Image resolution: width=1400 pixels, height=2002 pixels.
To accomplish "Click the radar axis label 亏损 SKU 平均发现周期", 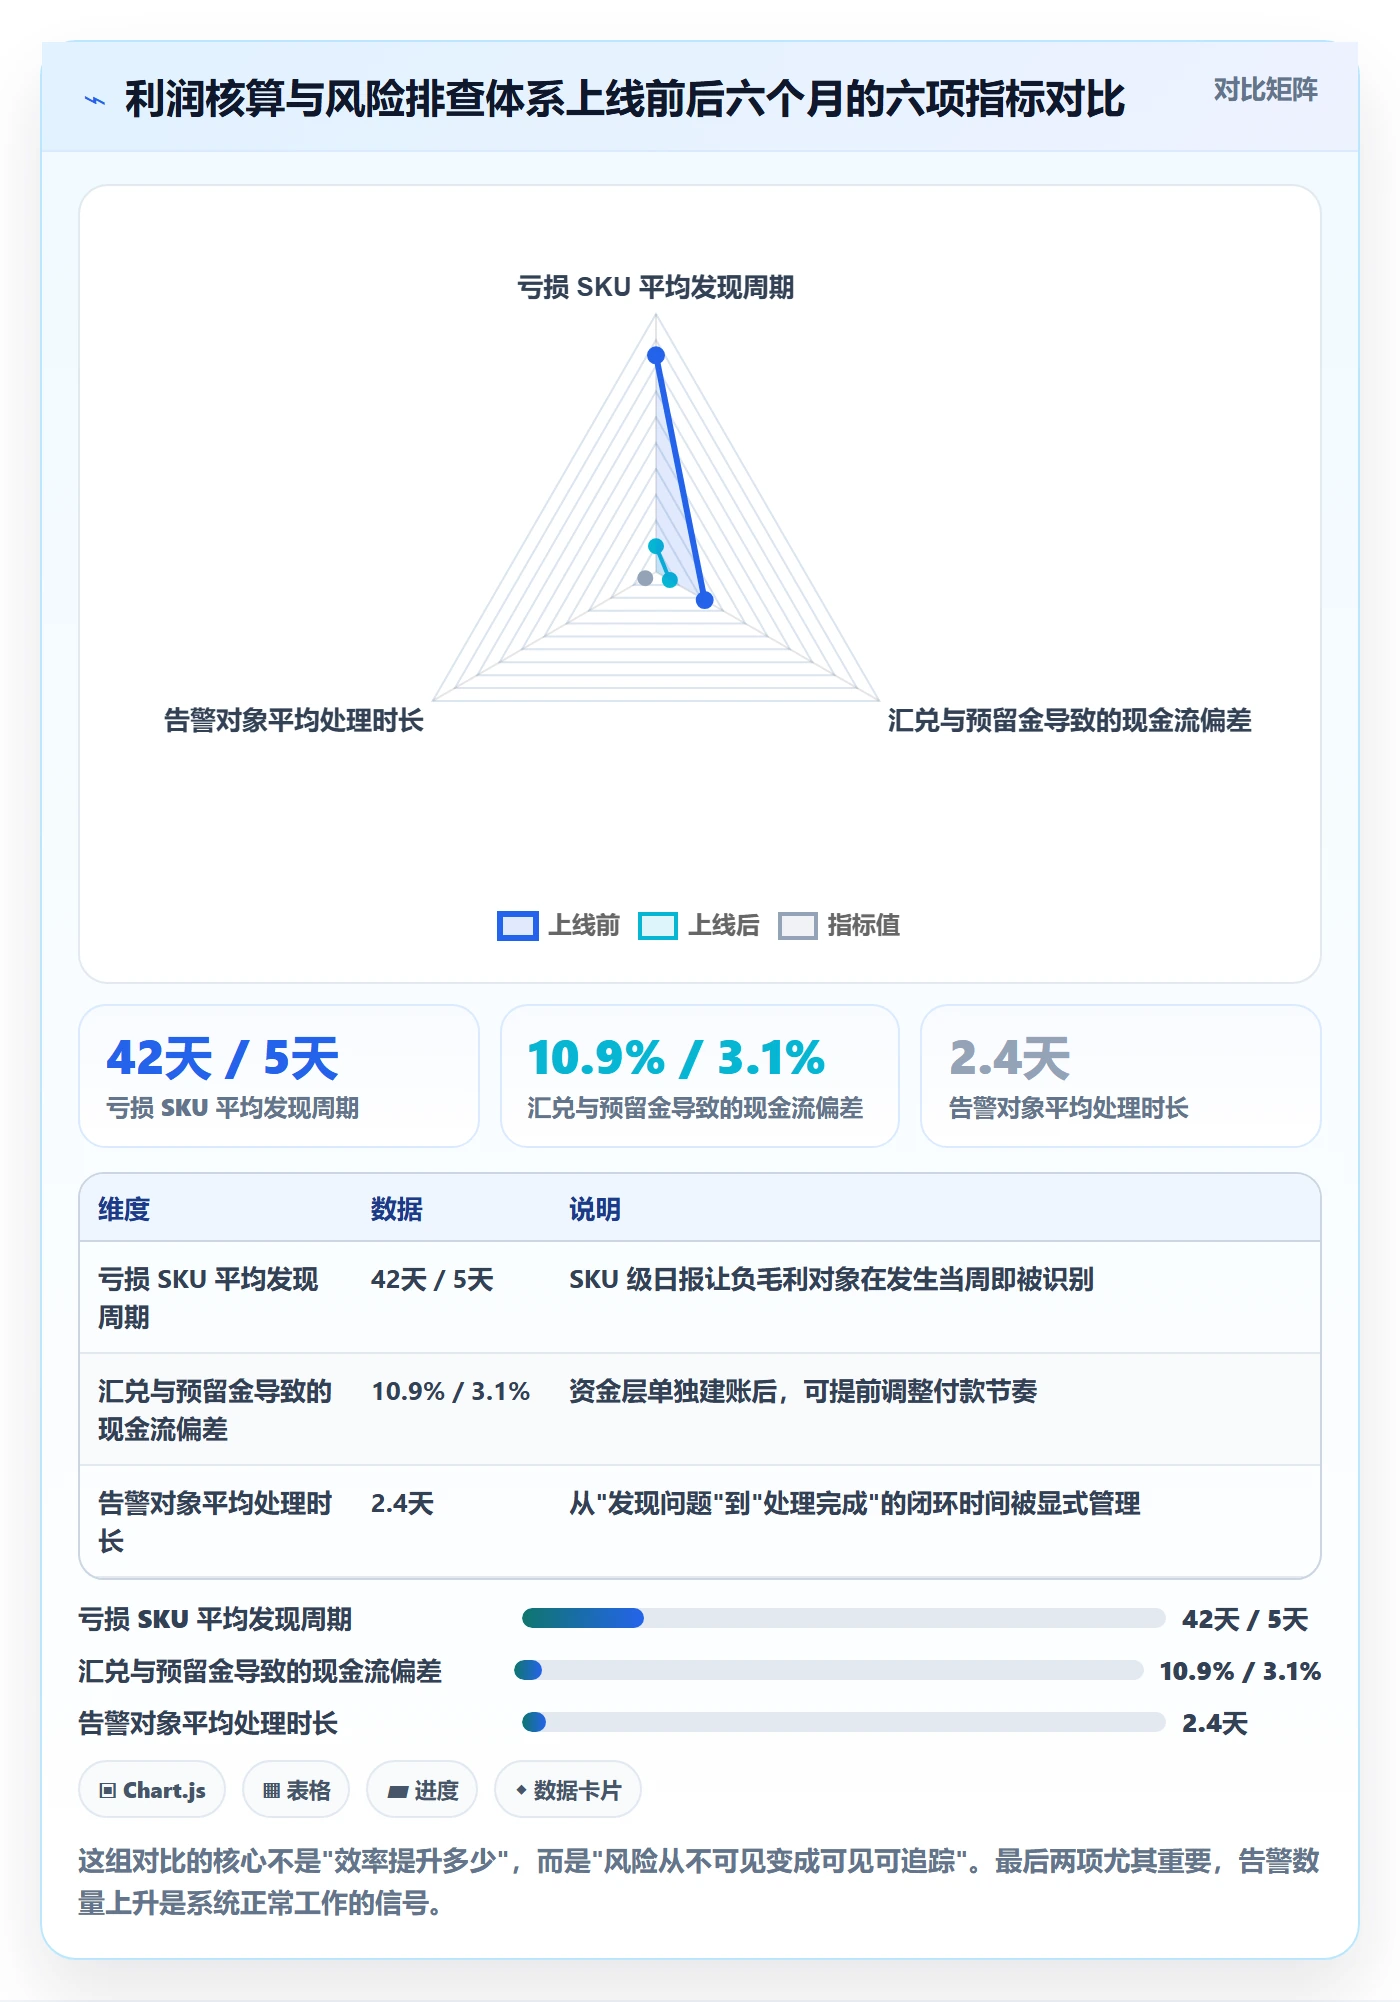I will (x=656, y=288).
